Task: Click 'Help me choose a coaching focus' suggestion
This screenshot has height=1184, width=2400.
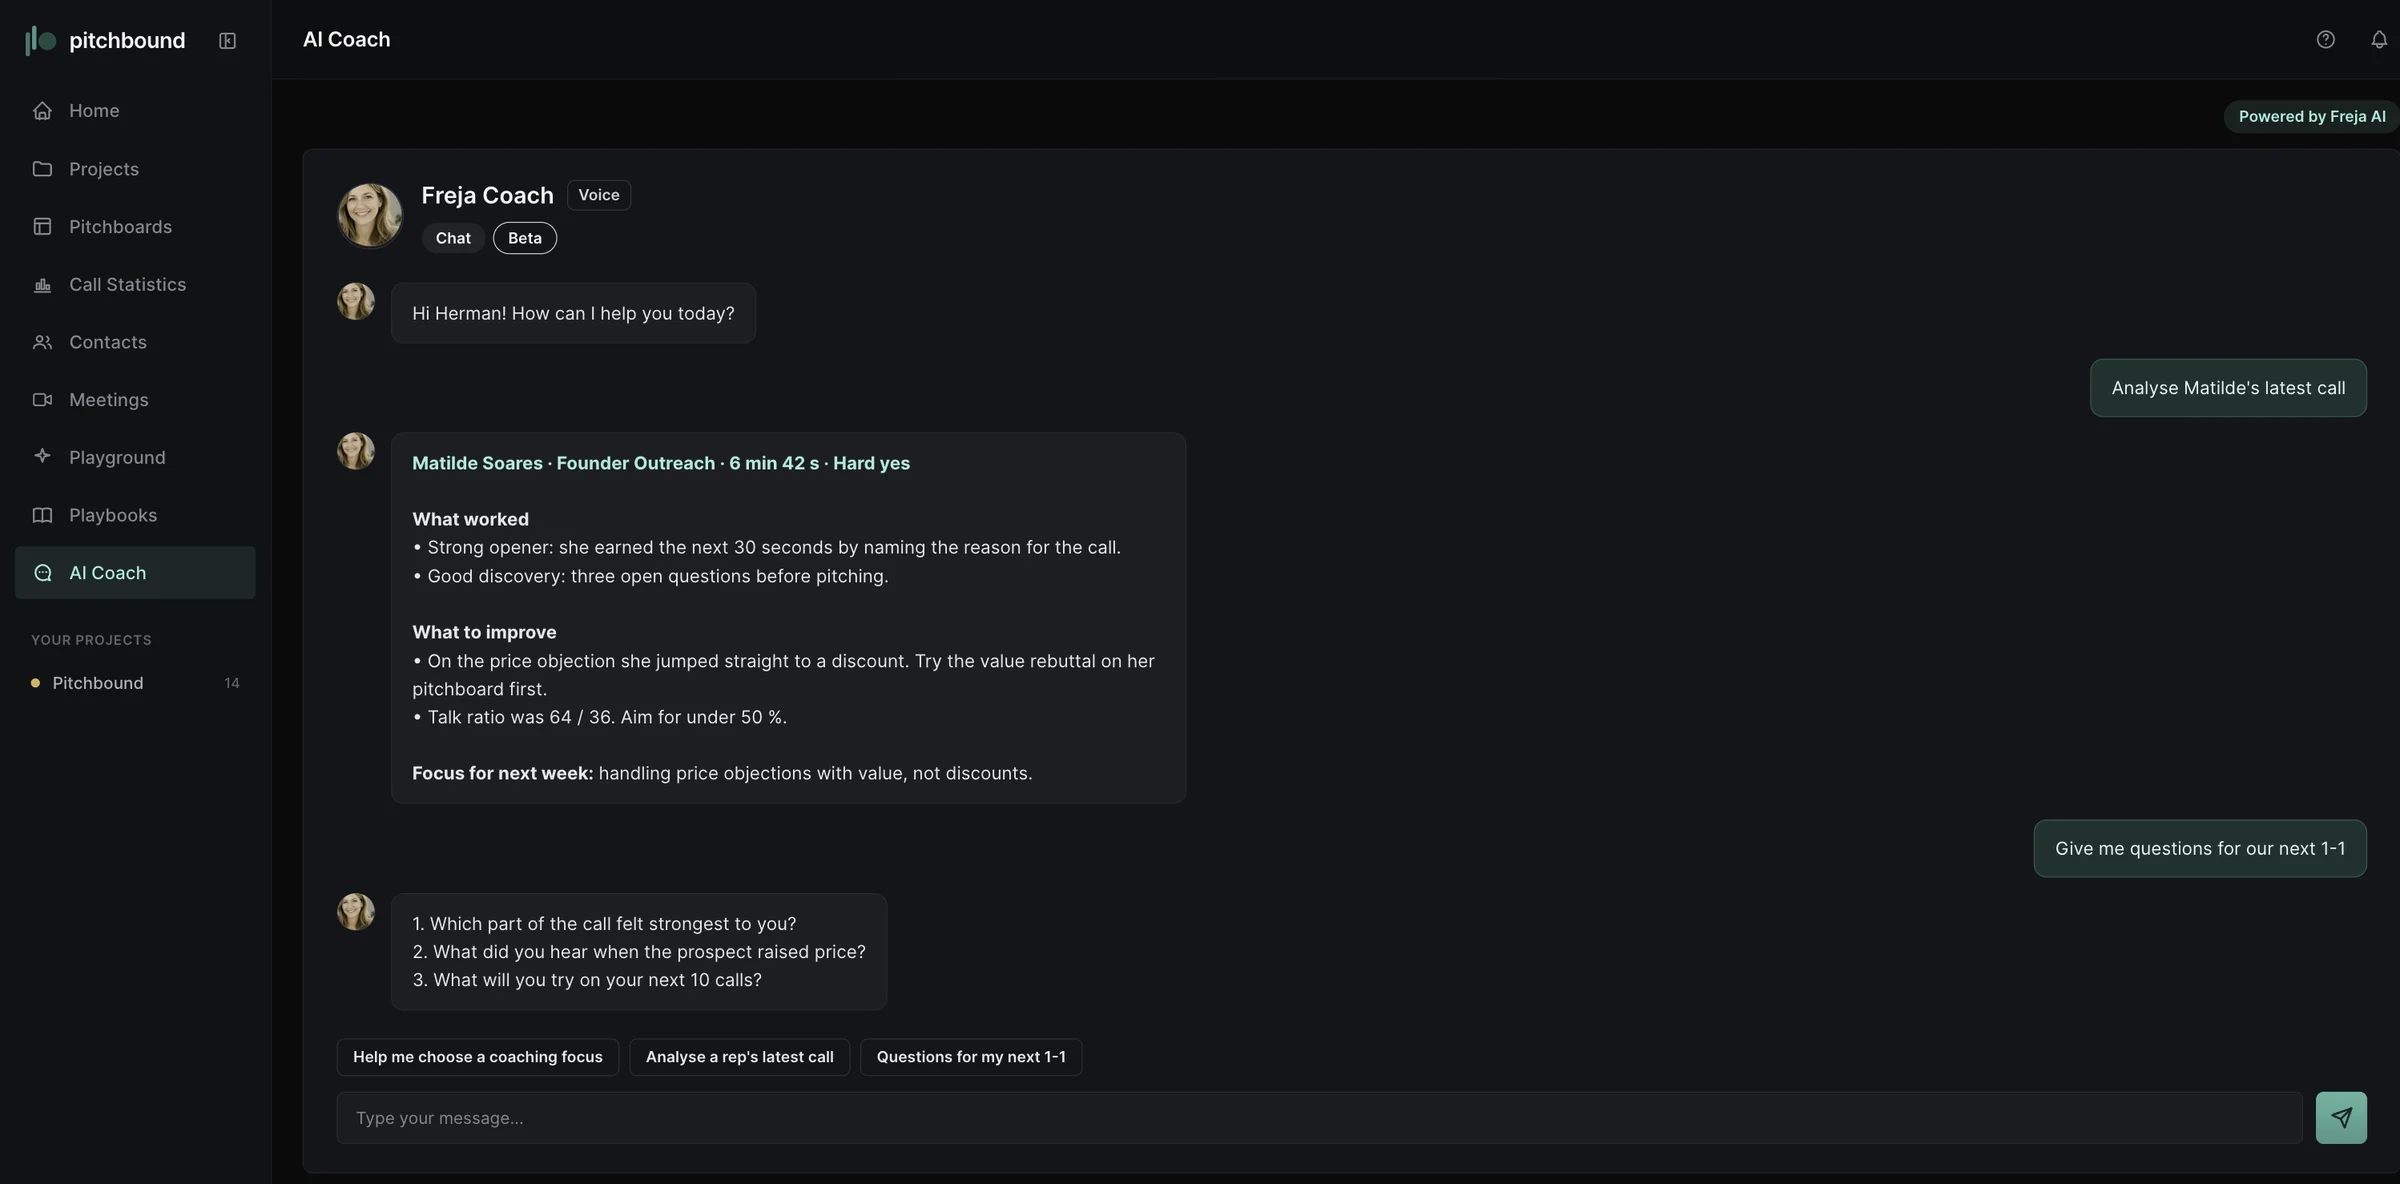Action: [478, 1057]
